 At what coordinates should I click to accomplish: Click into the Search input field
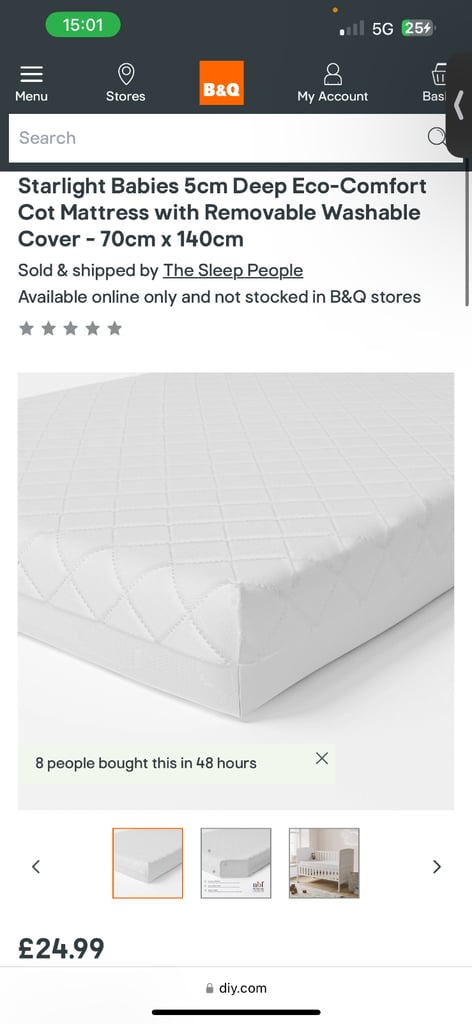(222, 138)
